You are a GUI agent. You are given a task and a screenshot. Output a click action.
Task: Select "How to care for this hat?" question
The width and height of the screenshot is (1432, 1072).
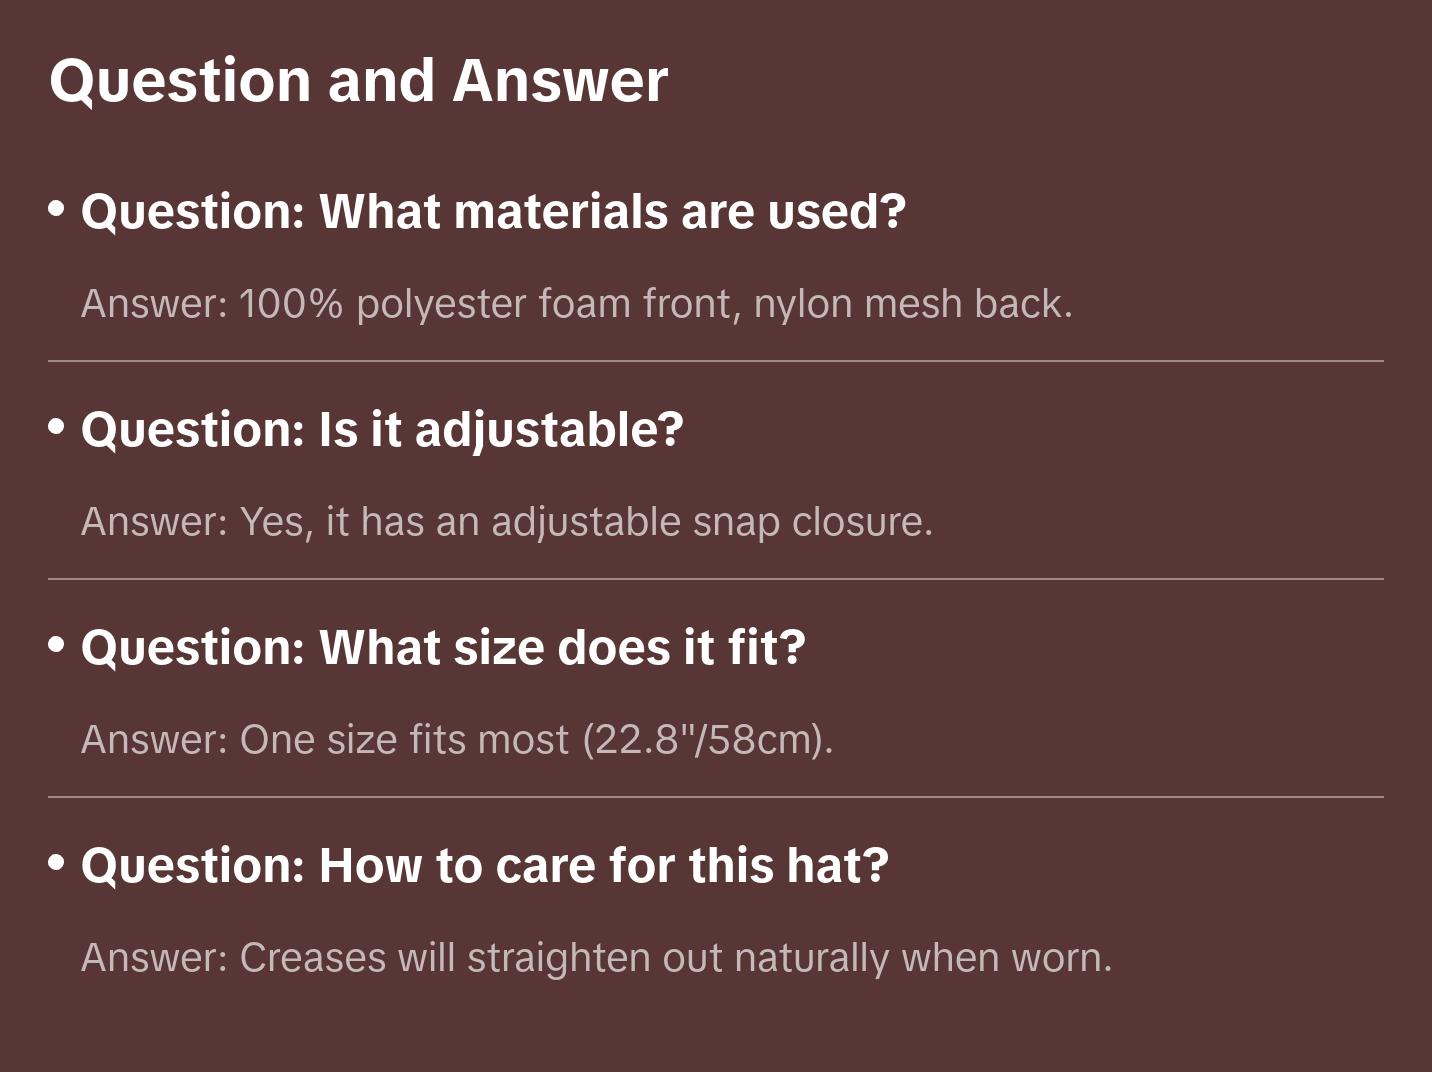(485, 866)
